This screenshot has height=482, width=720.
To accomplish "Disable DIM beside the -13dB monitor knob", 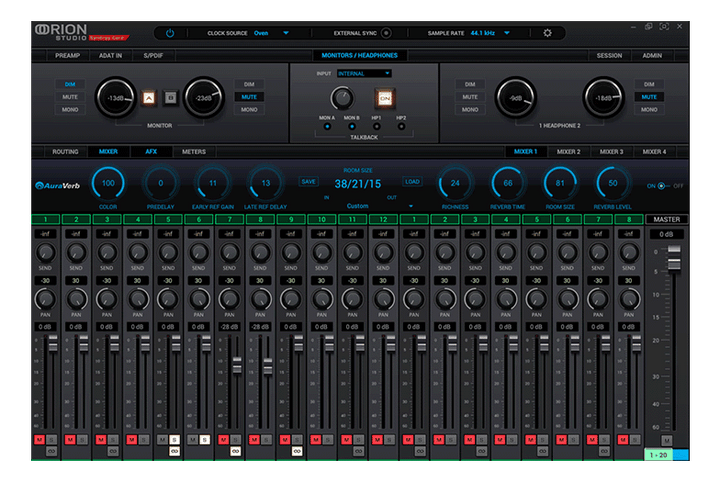I will (x=70, y=84).
